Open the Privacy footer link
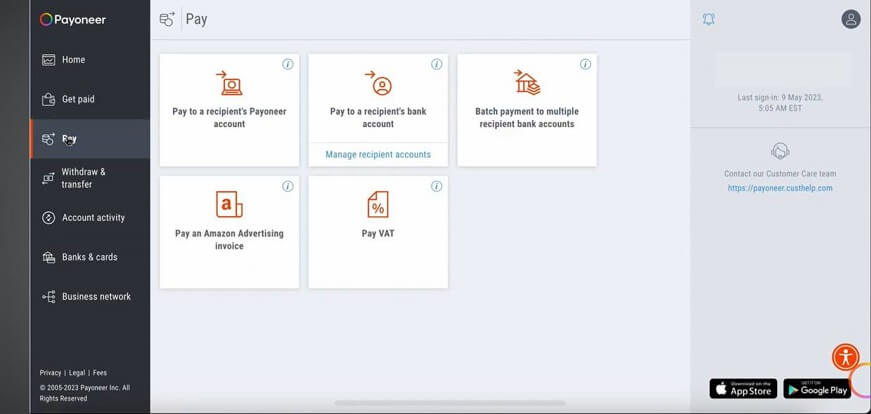Viewport: 871px width, 414px height. pyautogui.click(x=51, y=373)
